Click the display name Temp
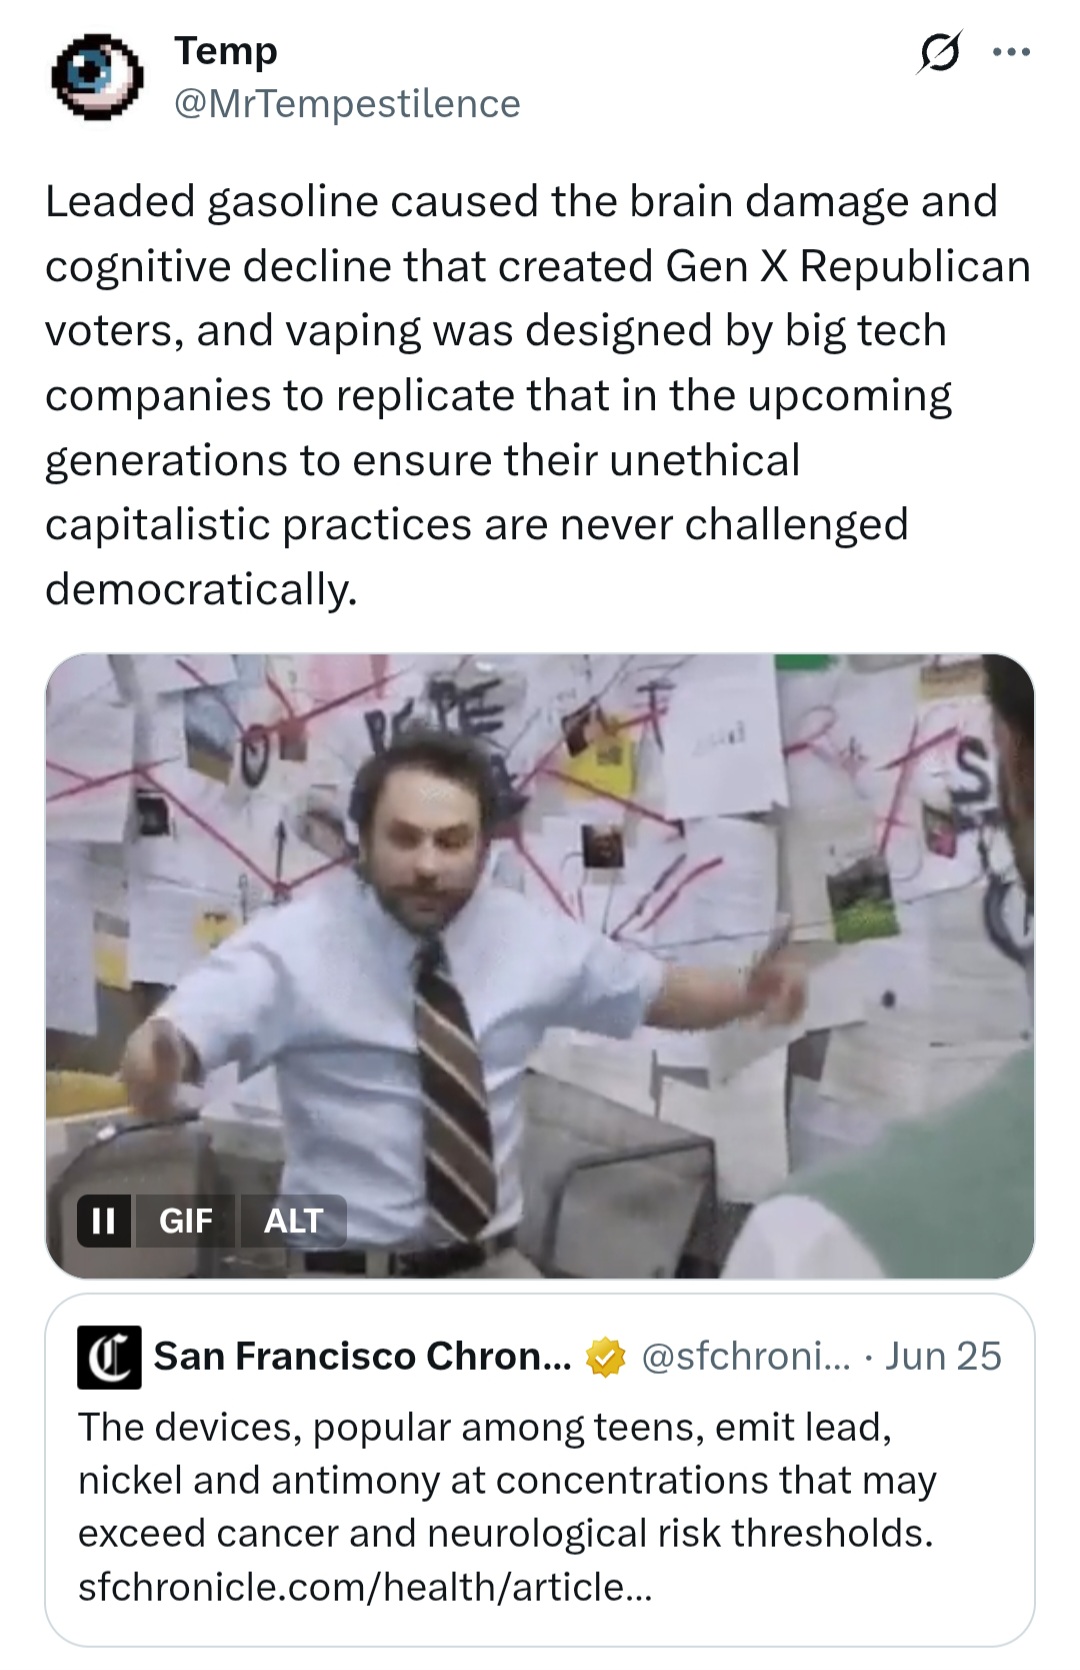1080x1670 pixels. pos(226,51)
